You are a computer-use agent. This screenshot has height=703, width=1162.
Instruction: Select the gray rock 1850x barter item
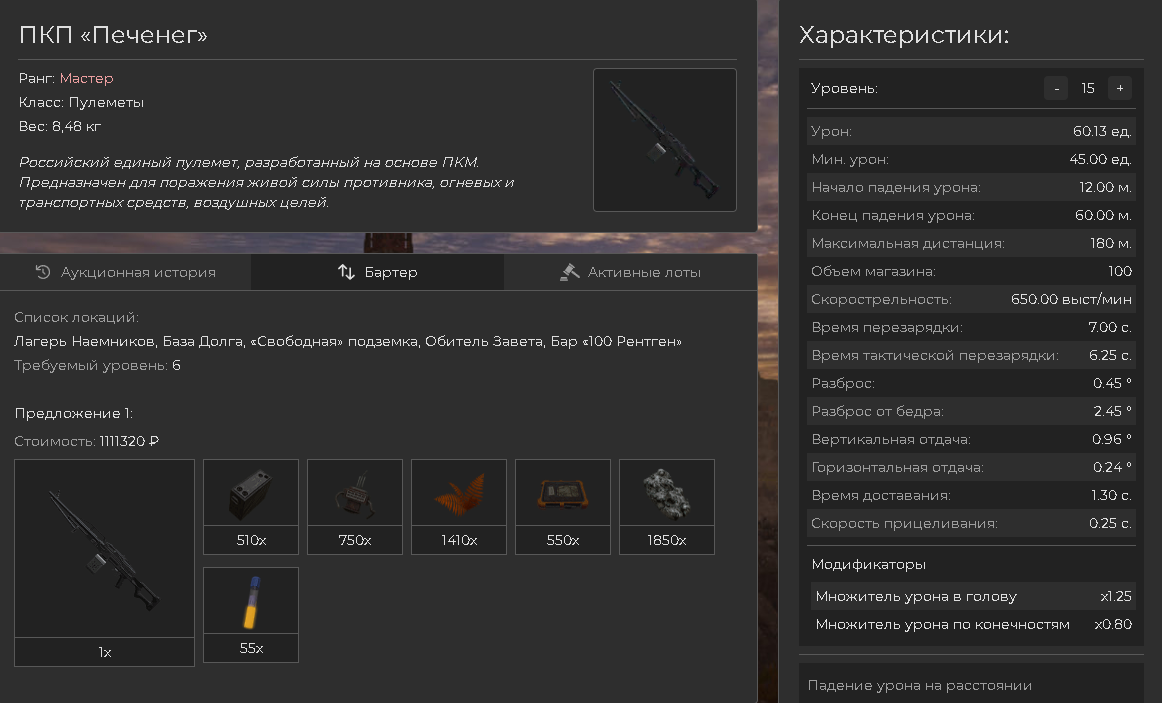tap(666, 507)
